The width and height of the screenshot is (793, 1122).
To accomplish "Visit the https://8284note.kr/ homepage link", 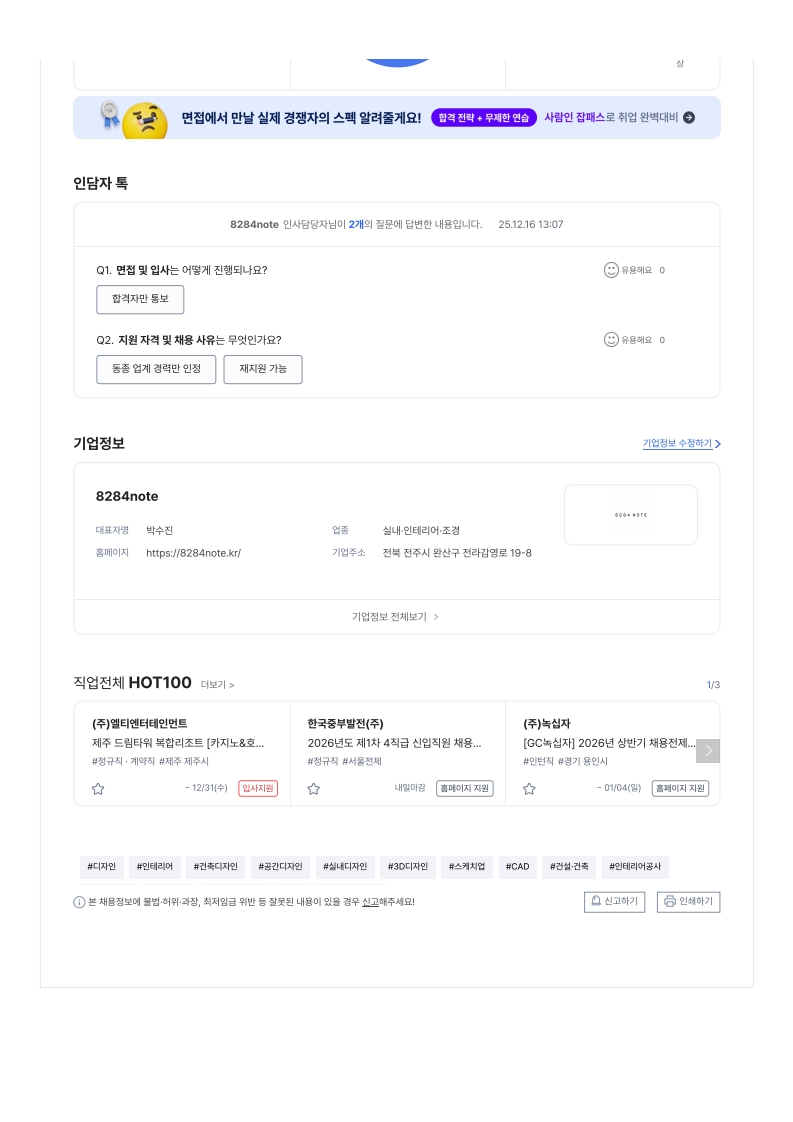I will coord(193,553).
